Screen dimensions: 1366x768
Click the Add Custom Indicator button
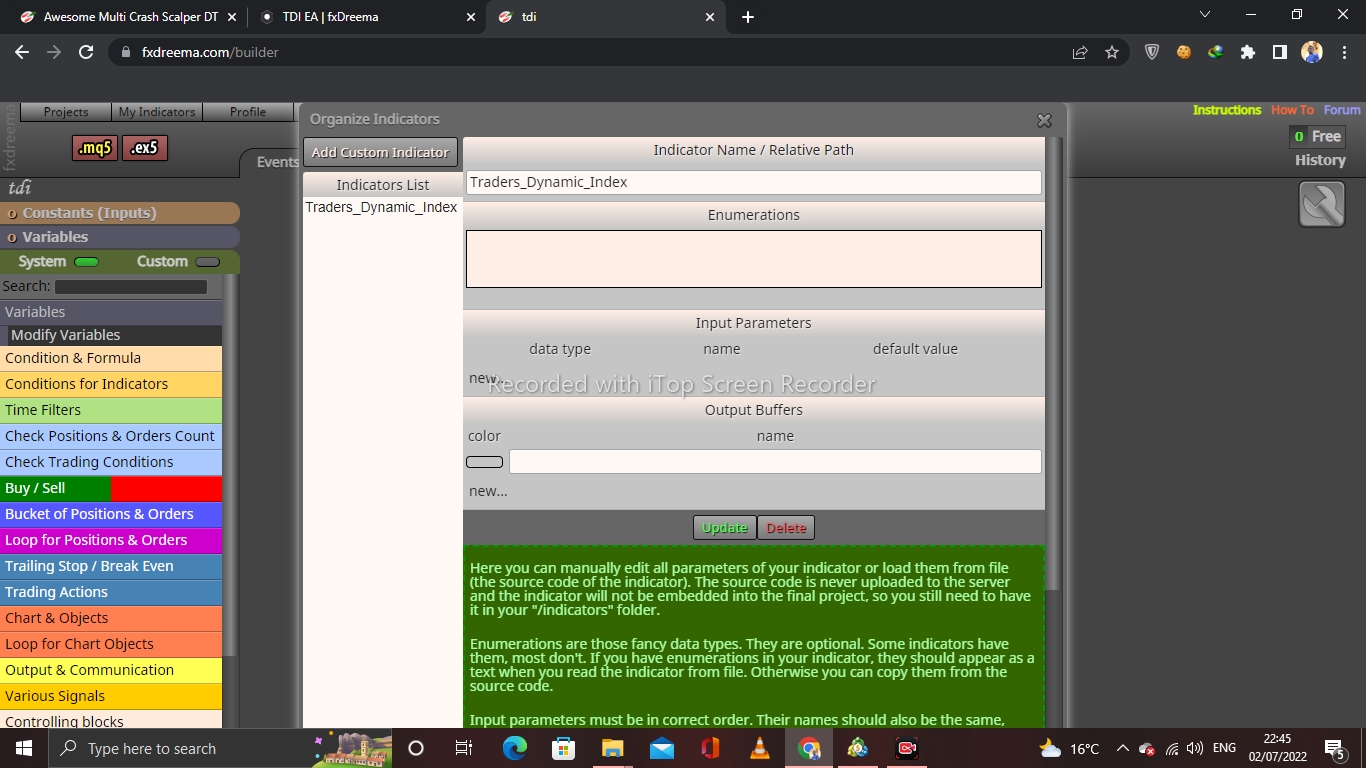coord(380,152)
